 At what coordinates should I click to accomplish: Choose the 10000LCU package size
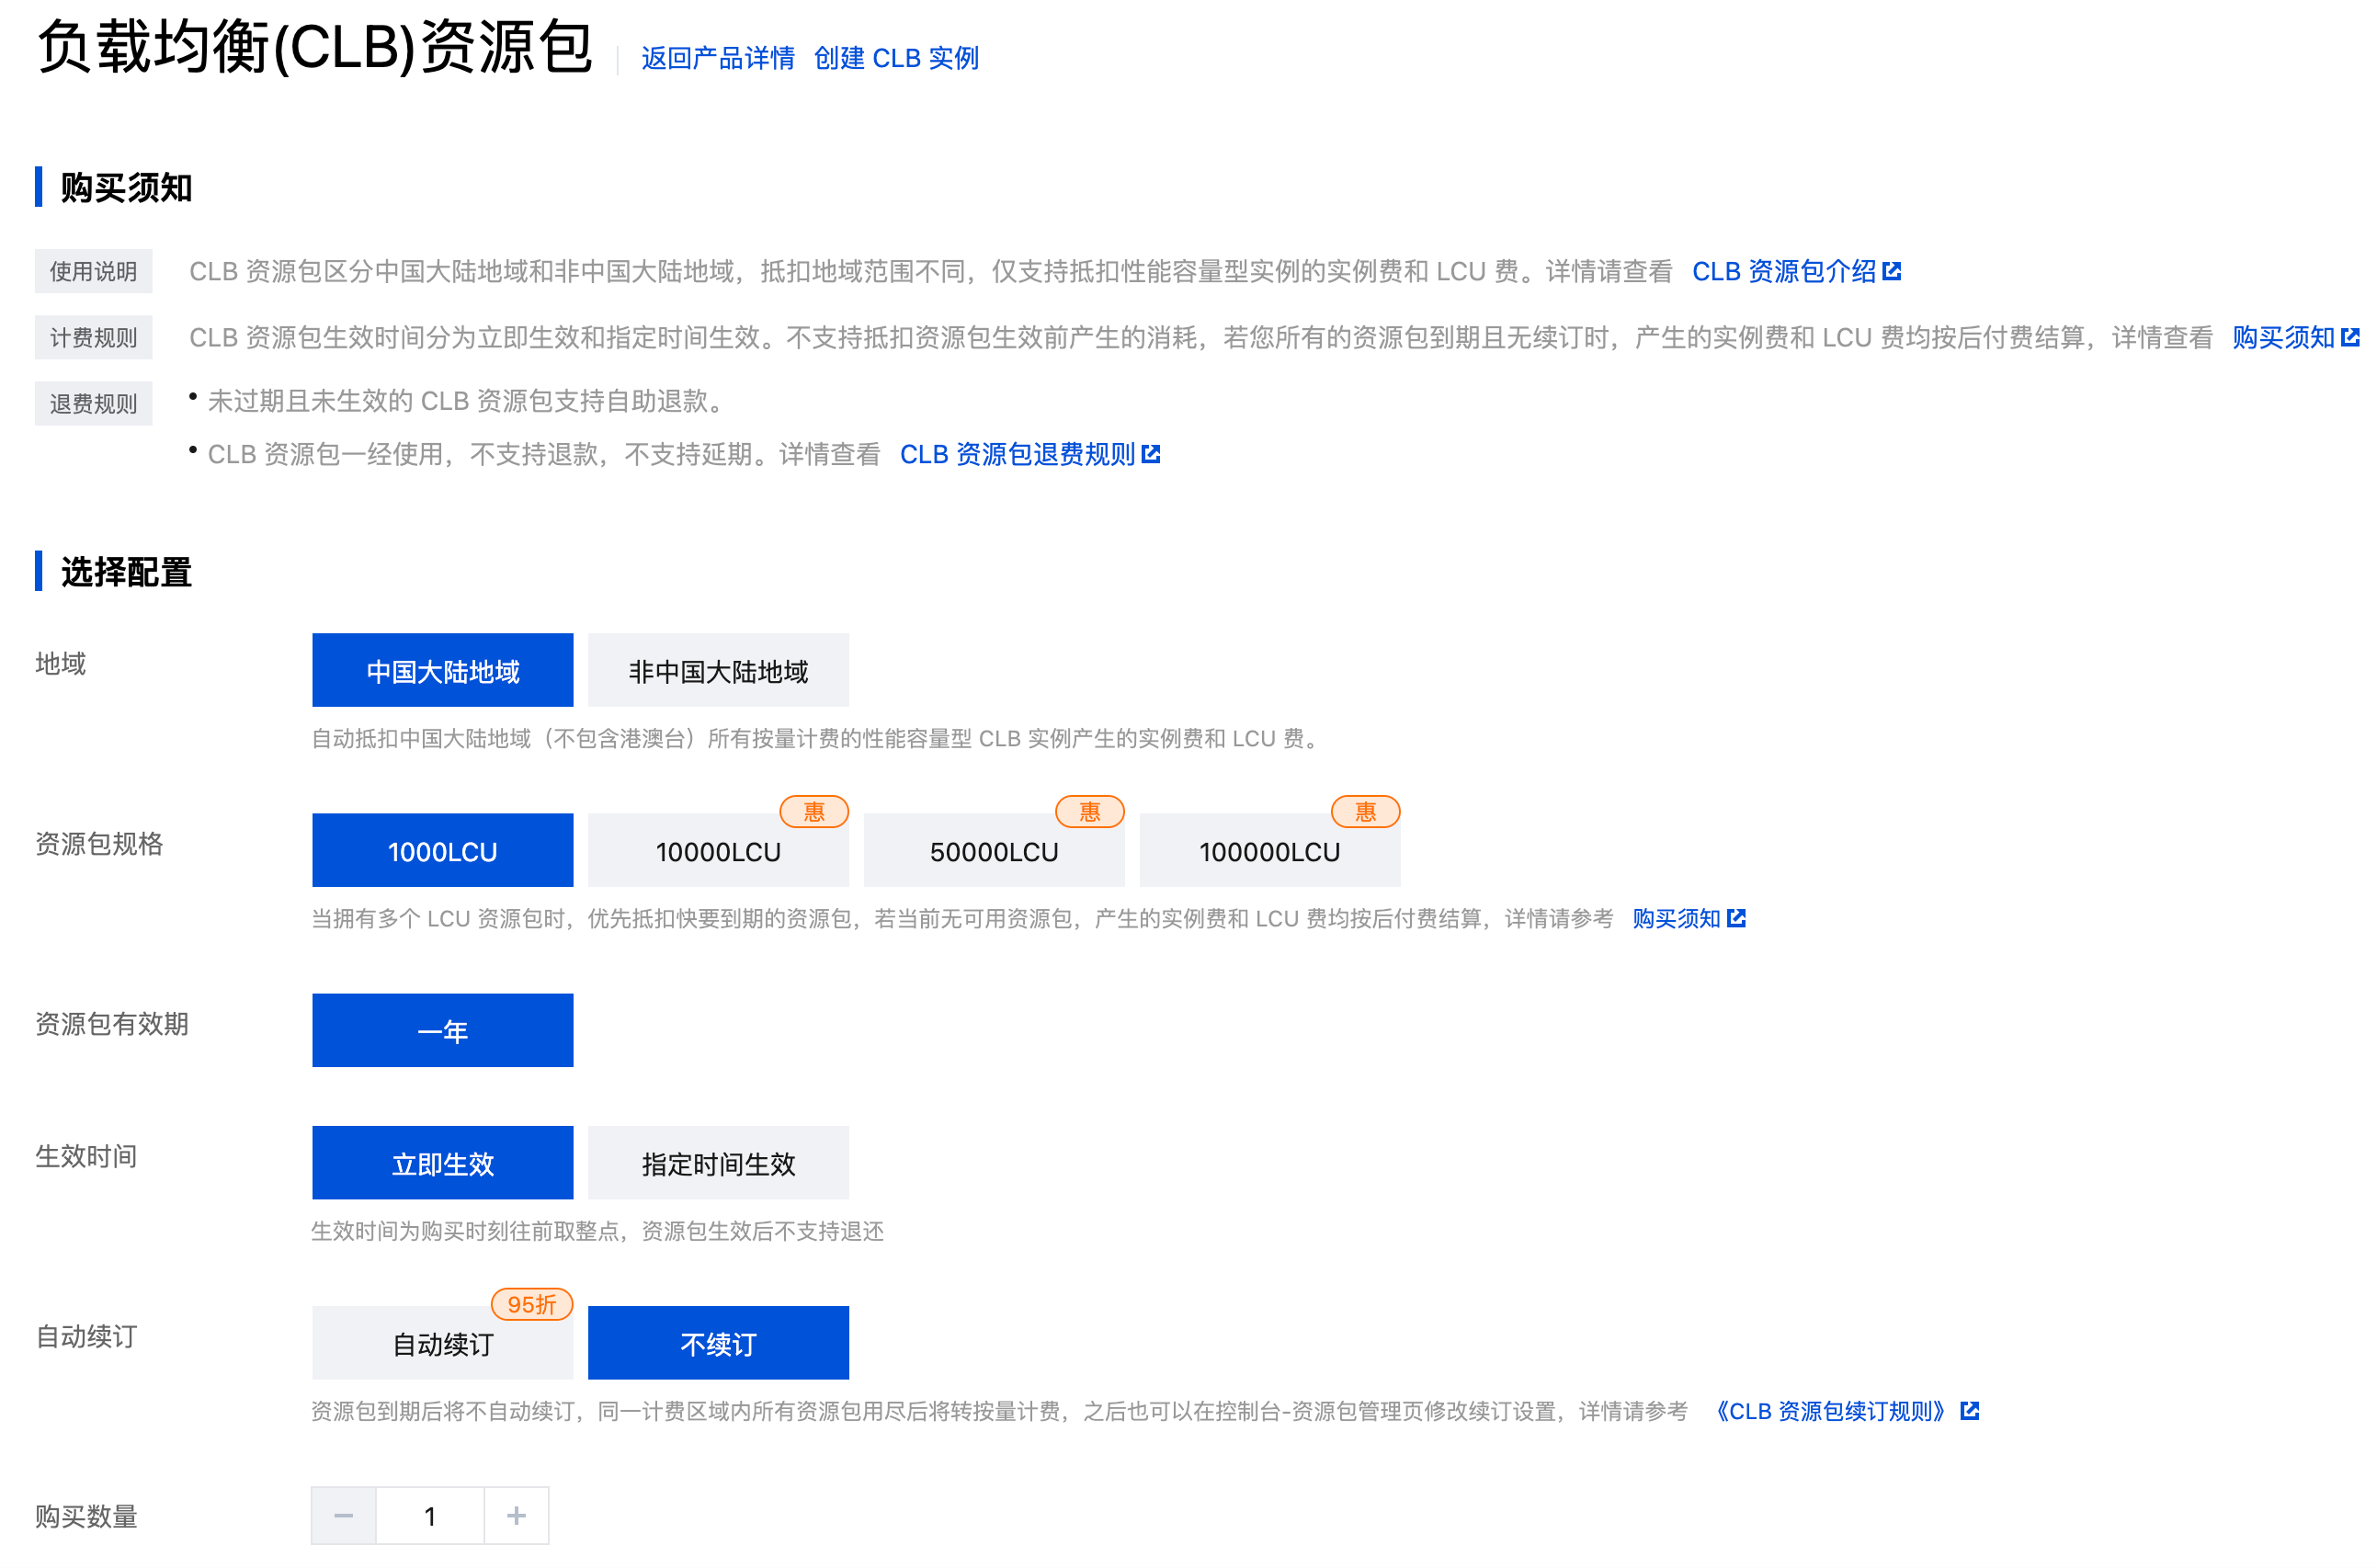click(718, 851)
